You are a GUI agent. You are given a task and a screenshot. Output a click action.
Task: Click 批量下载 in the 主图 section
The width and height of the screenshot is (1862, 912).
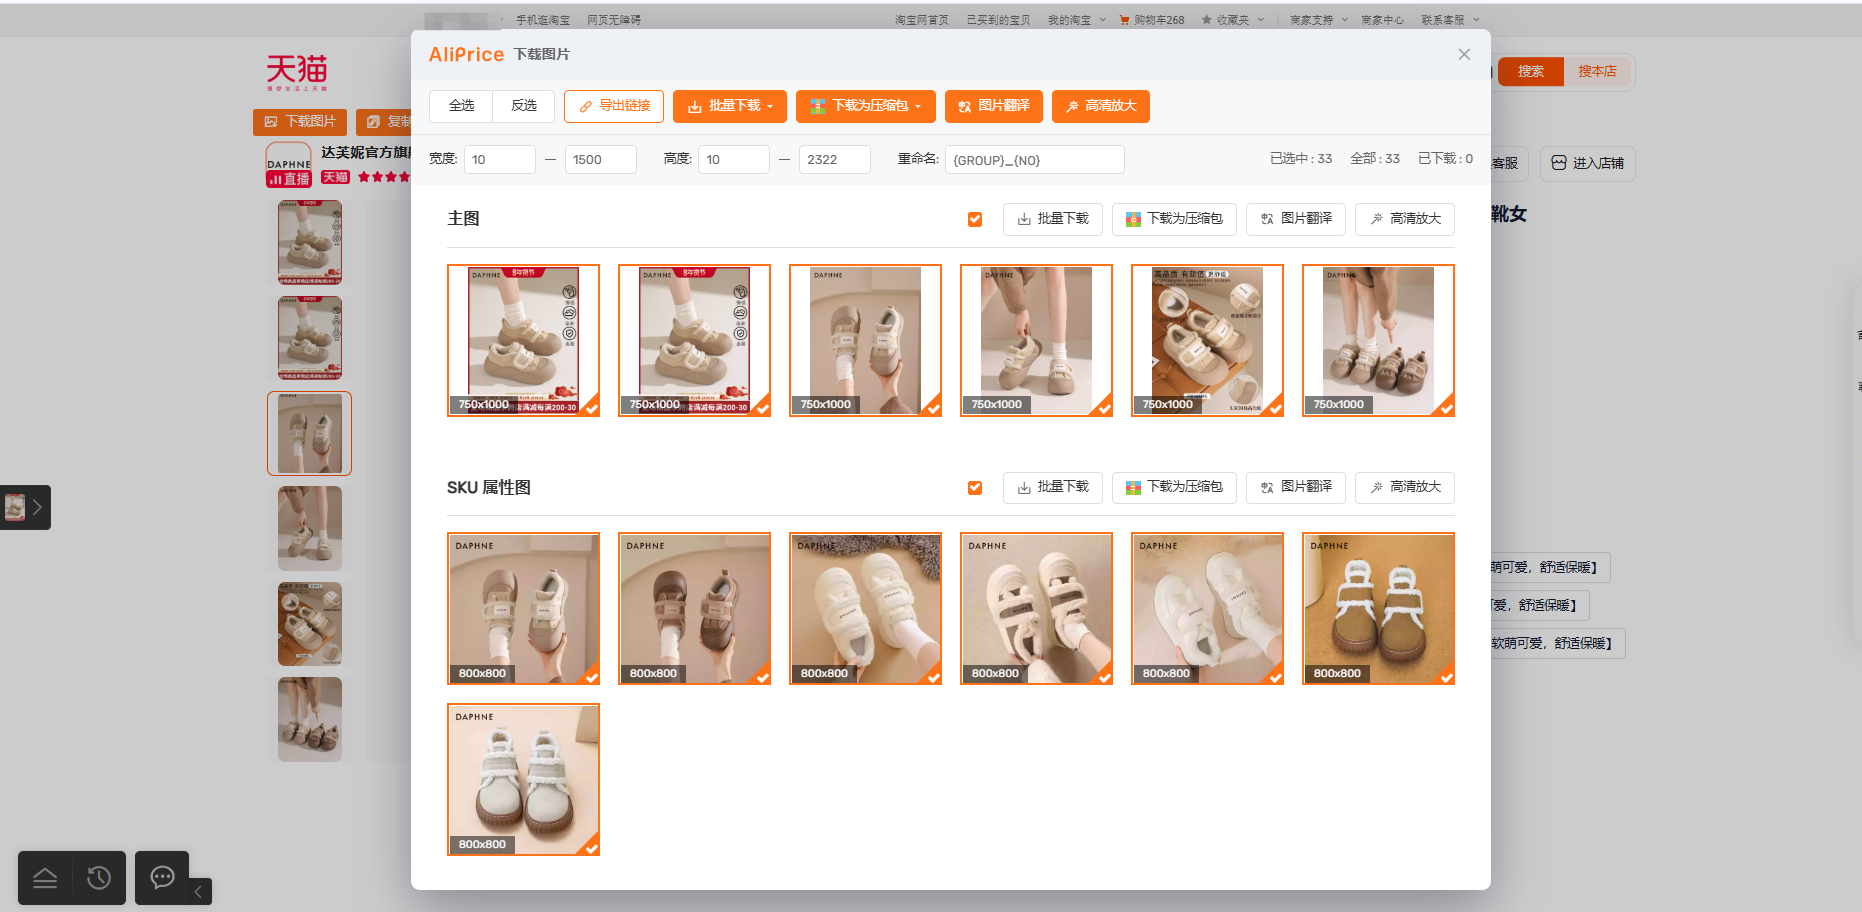coord(1053,219)
